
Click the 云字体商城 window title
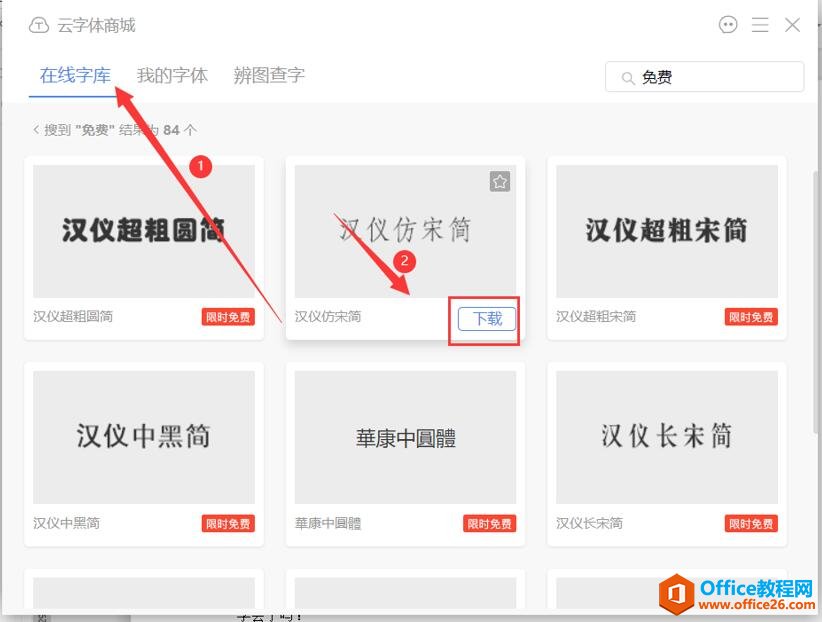pyautogui.click(x=96, y=25)
